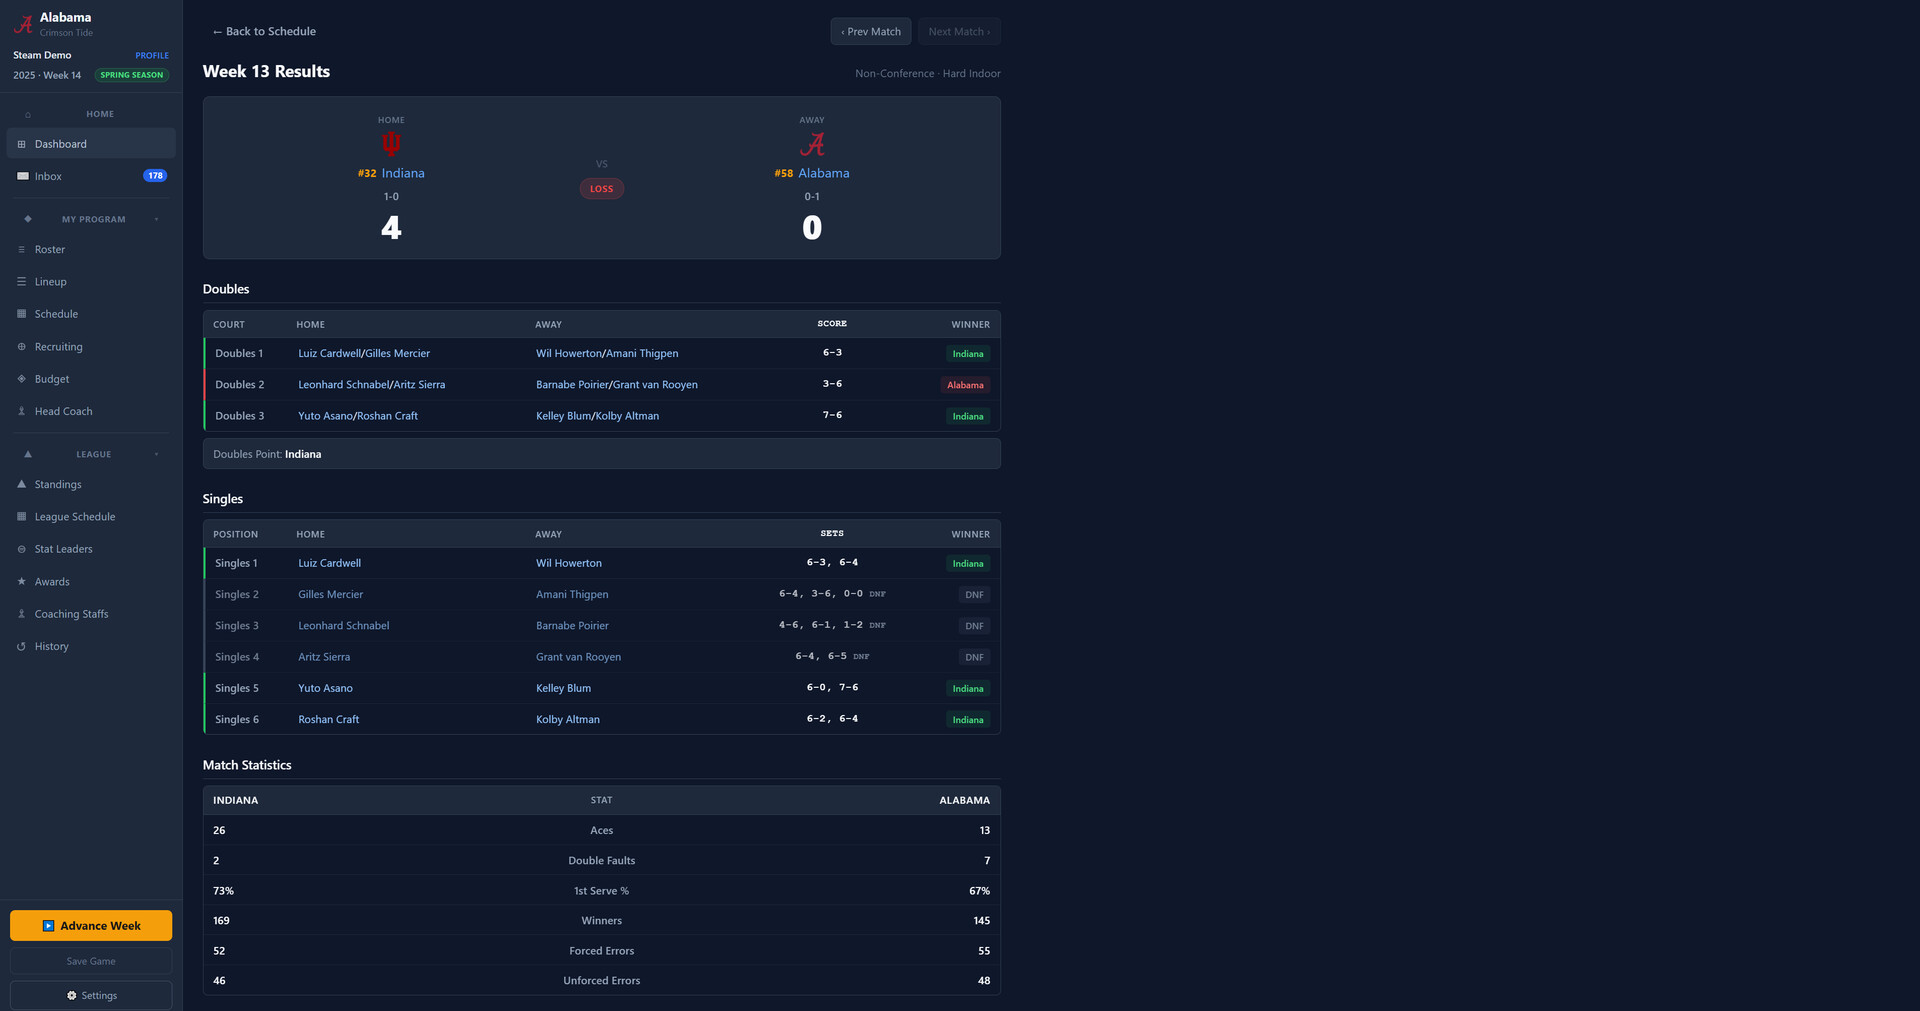Click the Standings triangle icon
Screen dimensions: 1920x1011
tap(21, 484)
